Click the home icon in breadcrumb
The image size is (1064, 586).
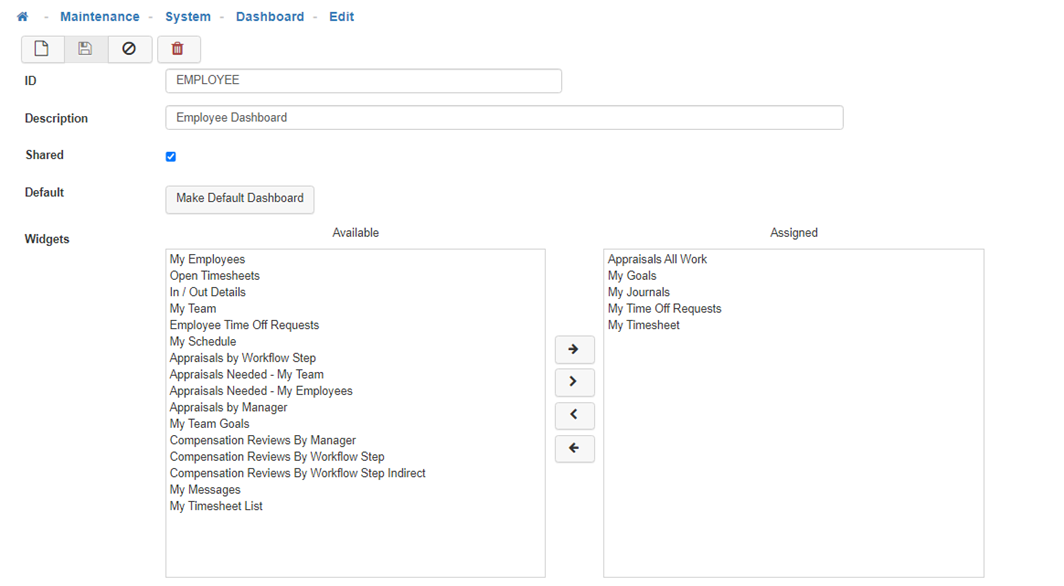(x=23, y=17)
